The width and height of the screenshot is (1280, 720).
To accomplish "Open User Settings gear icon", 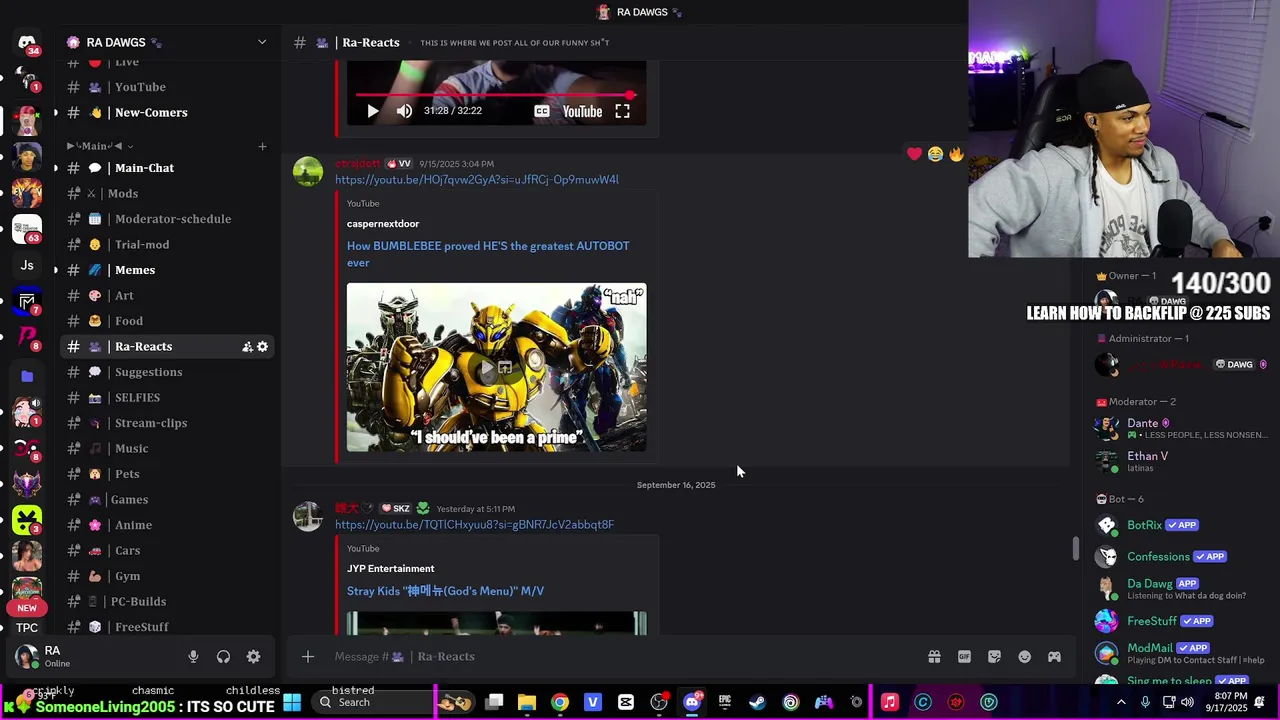I will [253, 657].
